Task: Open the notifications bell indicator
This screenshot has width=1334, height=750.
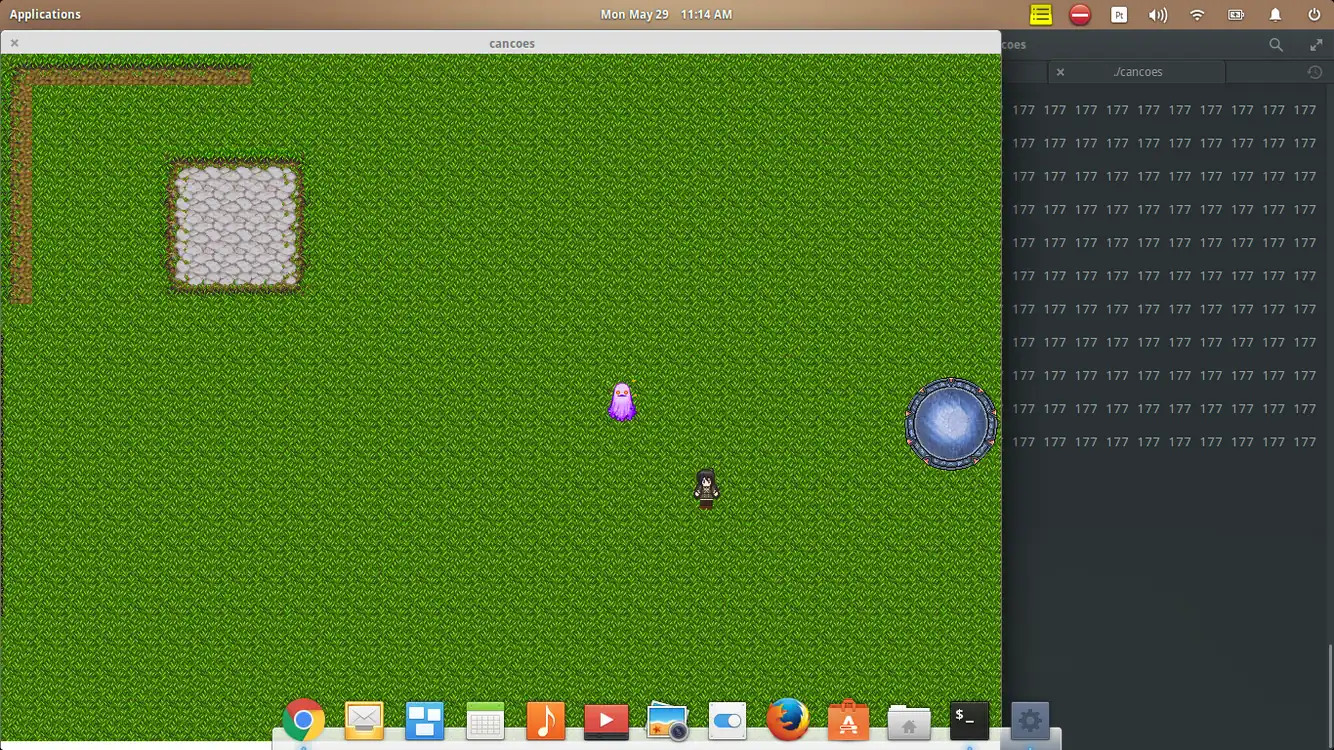Action: [1275, 15]
